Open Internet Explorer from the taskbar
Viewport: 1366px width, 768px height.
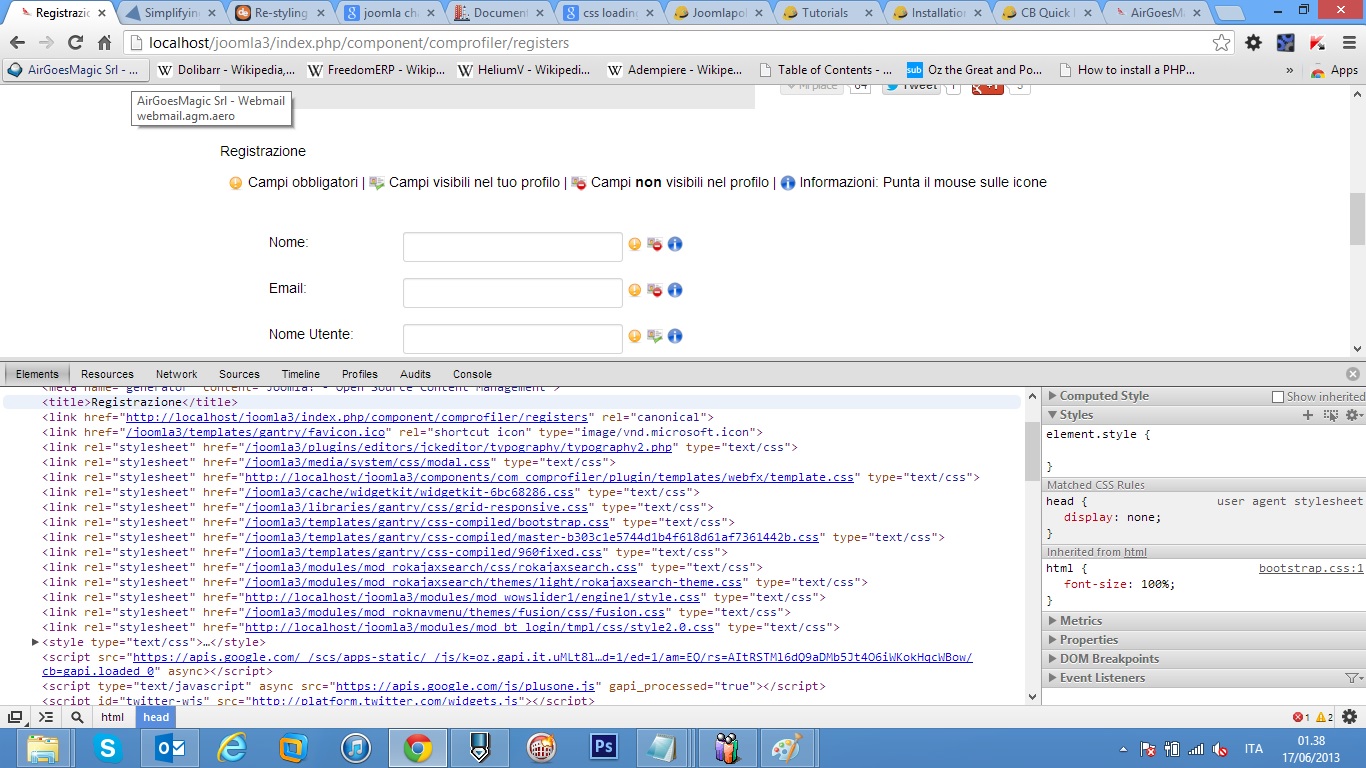(232, 748)
